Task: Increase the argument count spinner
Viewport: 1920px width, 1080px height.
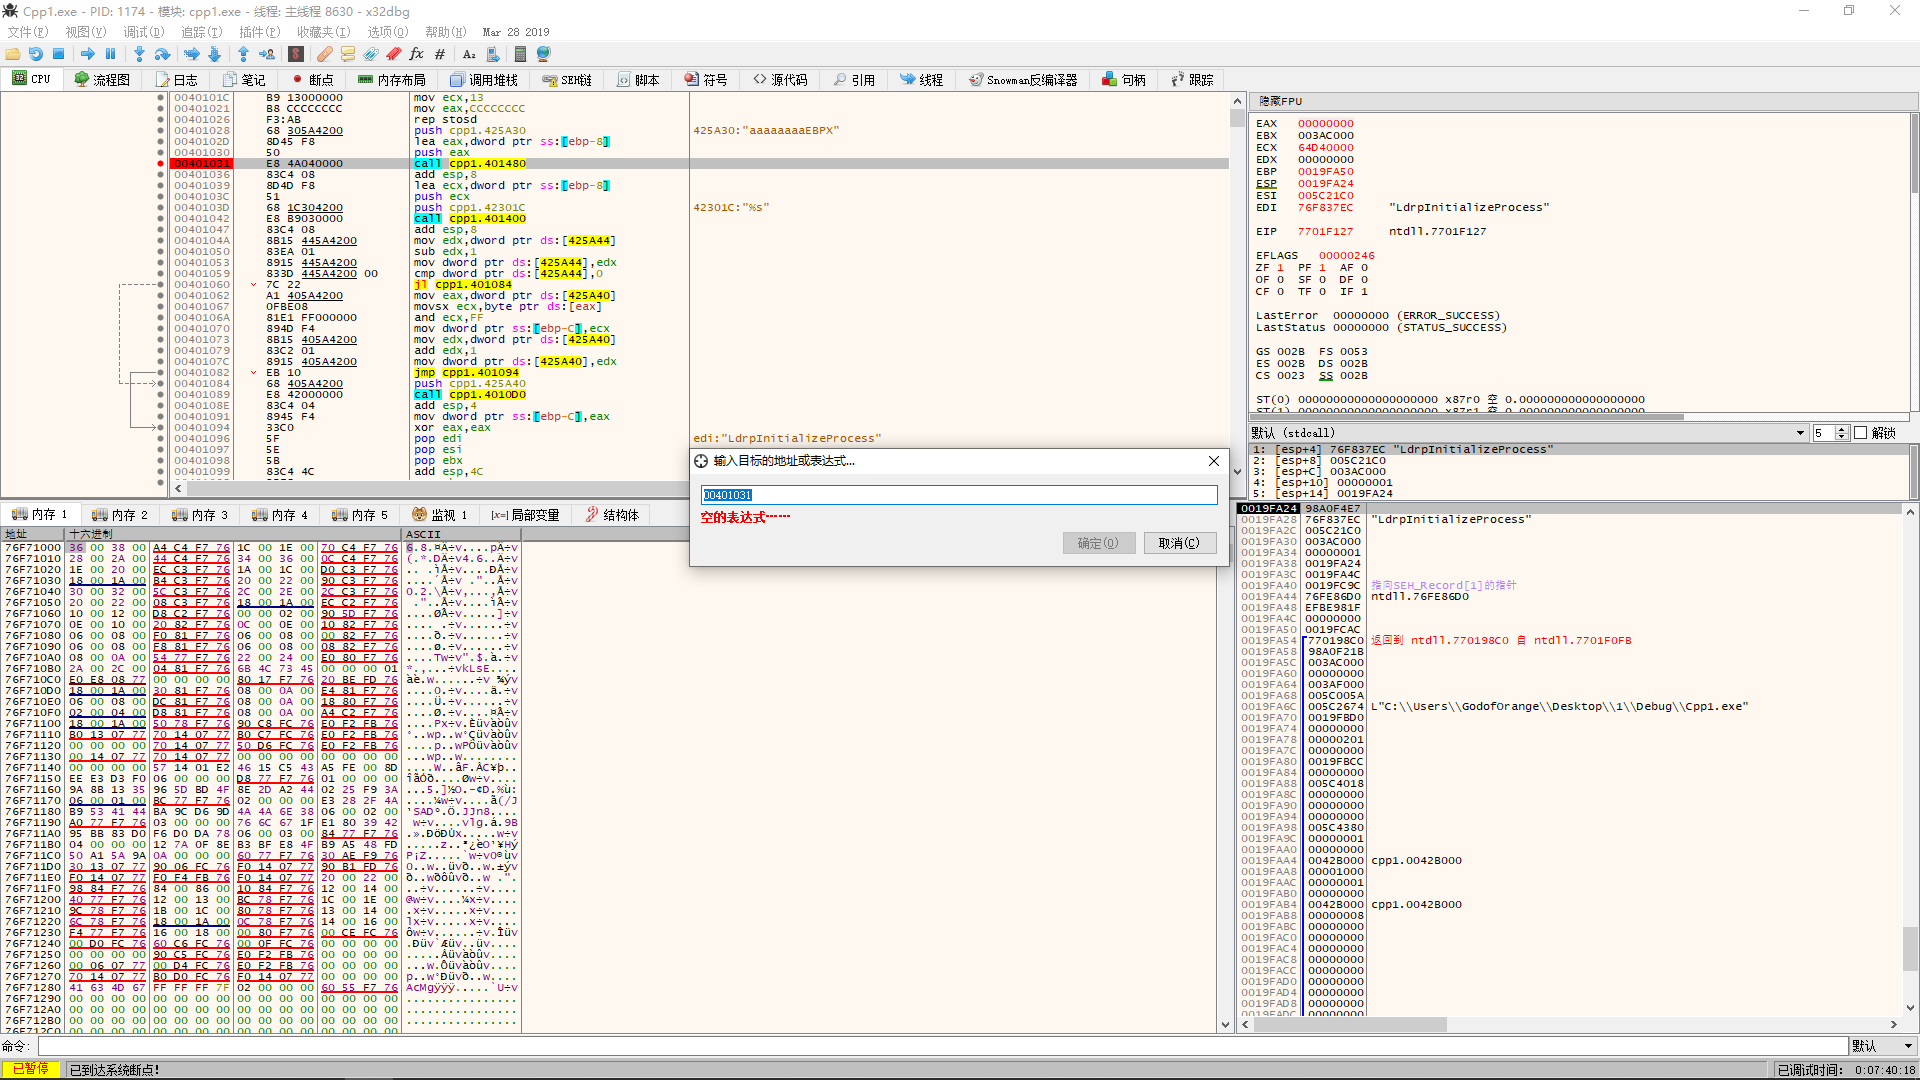Action: [1842, 429]
